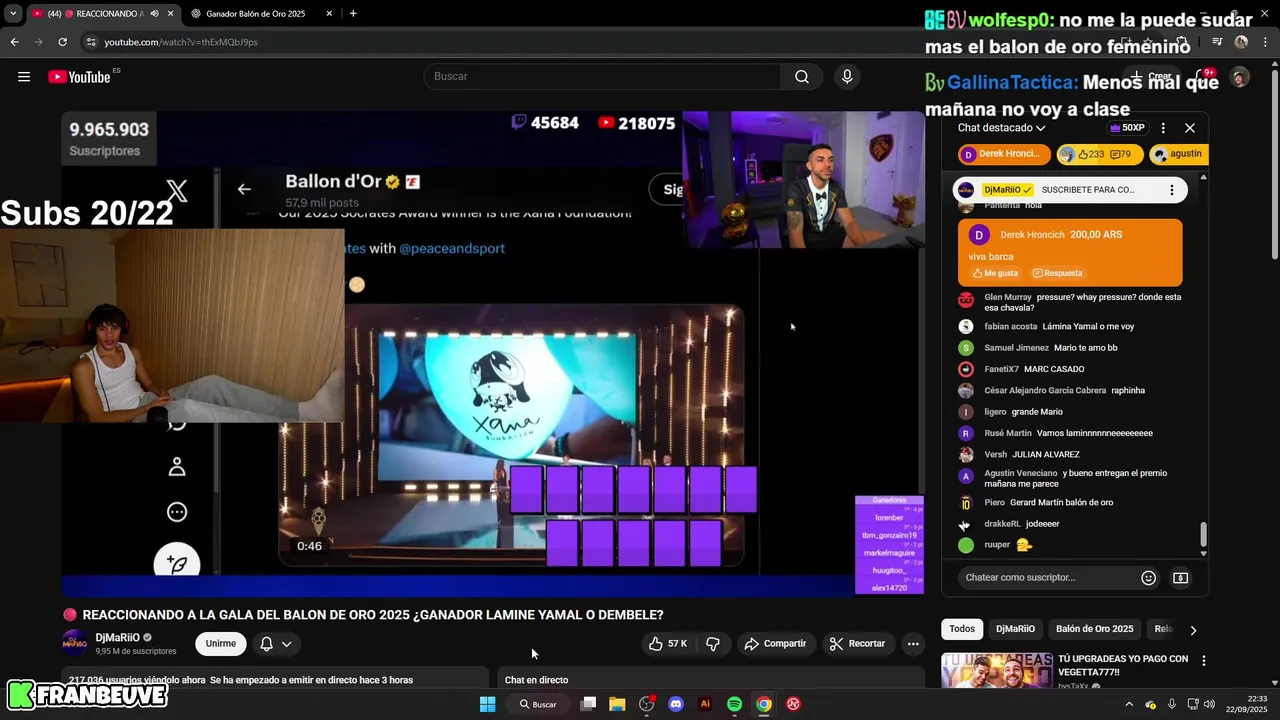Image resolution: width=1280 pixels, height=720 pixels.
Task: Clip the video with Recortar button
Action: [858, 644]
